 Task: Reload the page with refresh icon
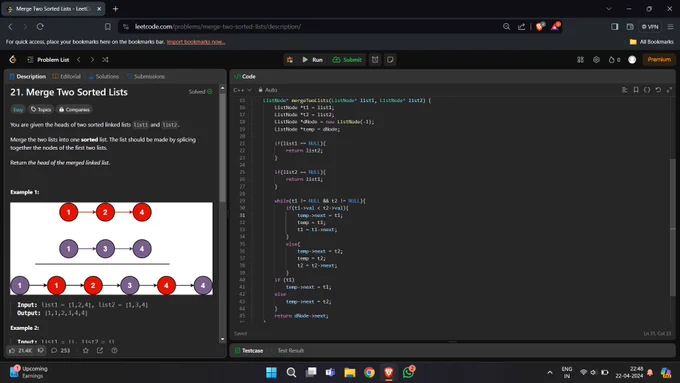coord(40,26)
